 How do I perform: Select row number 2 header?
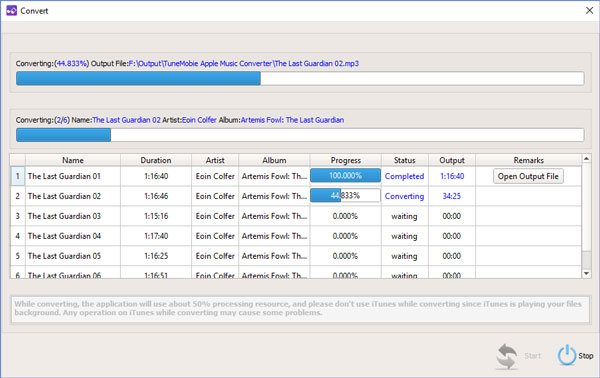coord(18,196)
